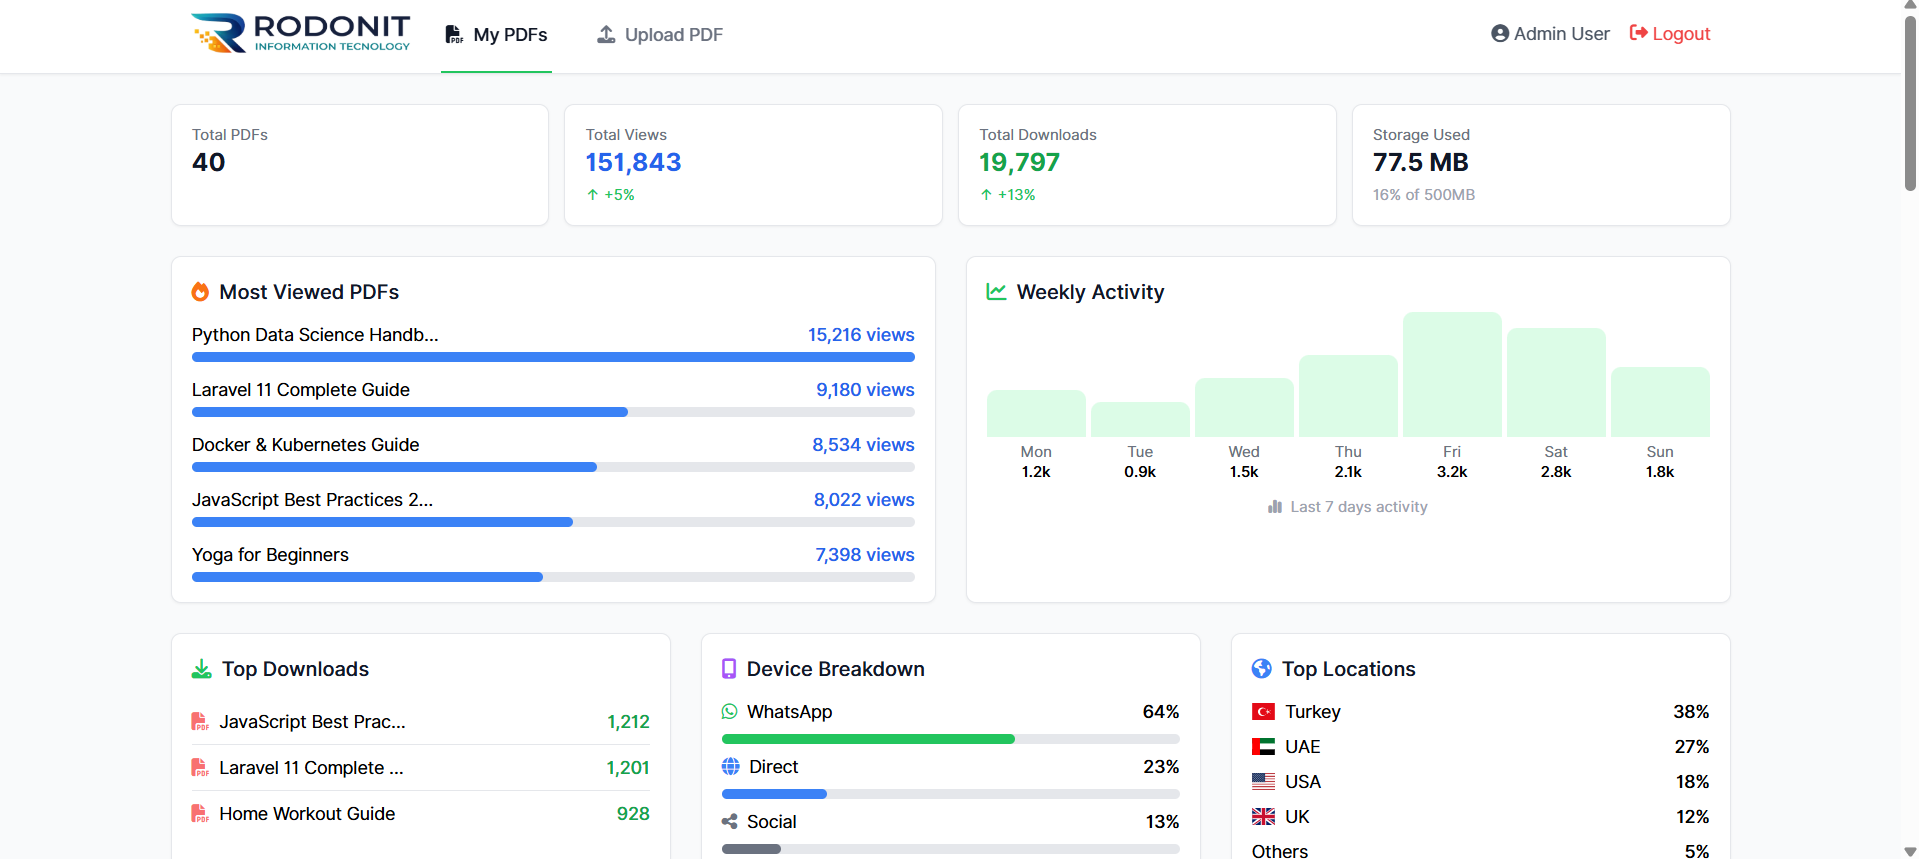1919x859 pixels.
Task: Switch to the Upload PDF tab
Action: click(x=660, y=35)
